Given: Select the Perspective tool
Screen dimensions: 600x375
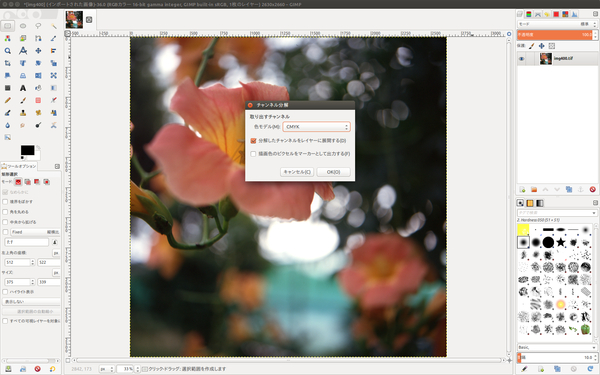Looking at the screenshot, I should (x=23, y=75).
